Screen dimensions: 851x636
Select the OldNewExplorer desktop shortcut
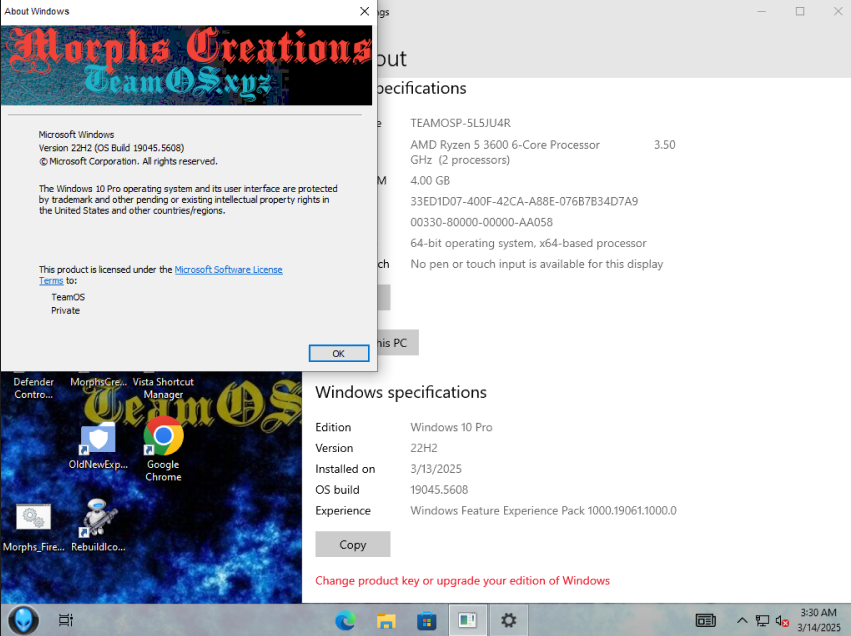point(98,446)
